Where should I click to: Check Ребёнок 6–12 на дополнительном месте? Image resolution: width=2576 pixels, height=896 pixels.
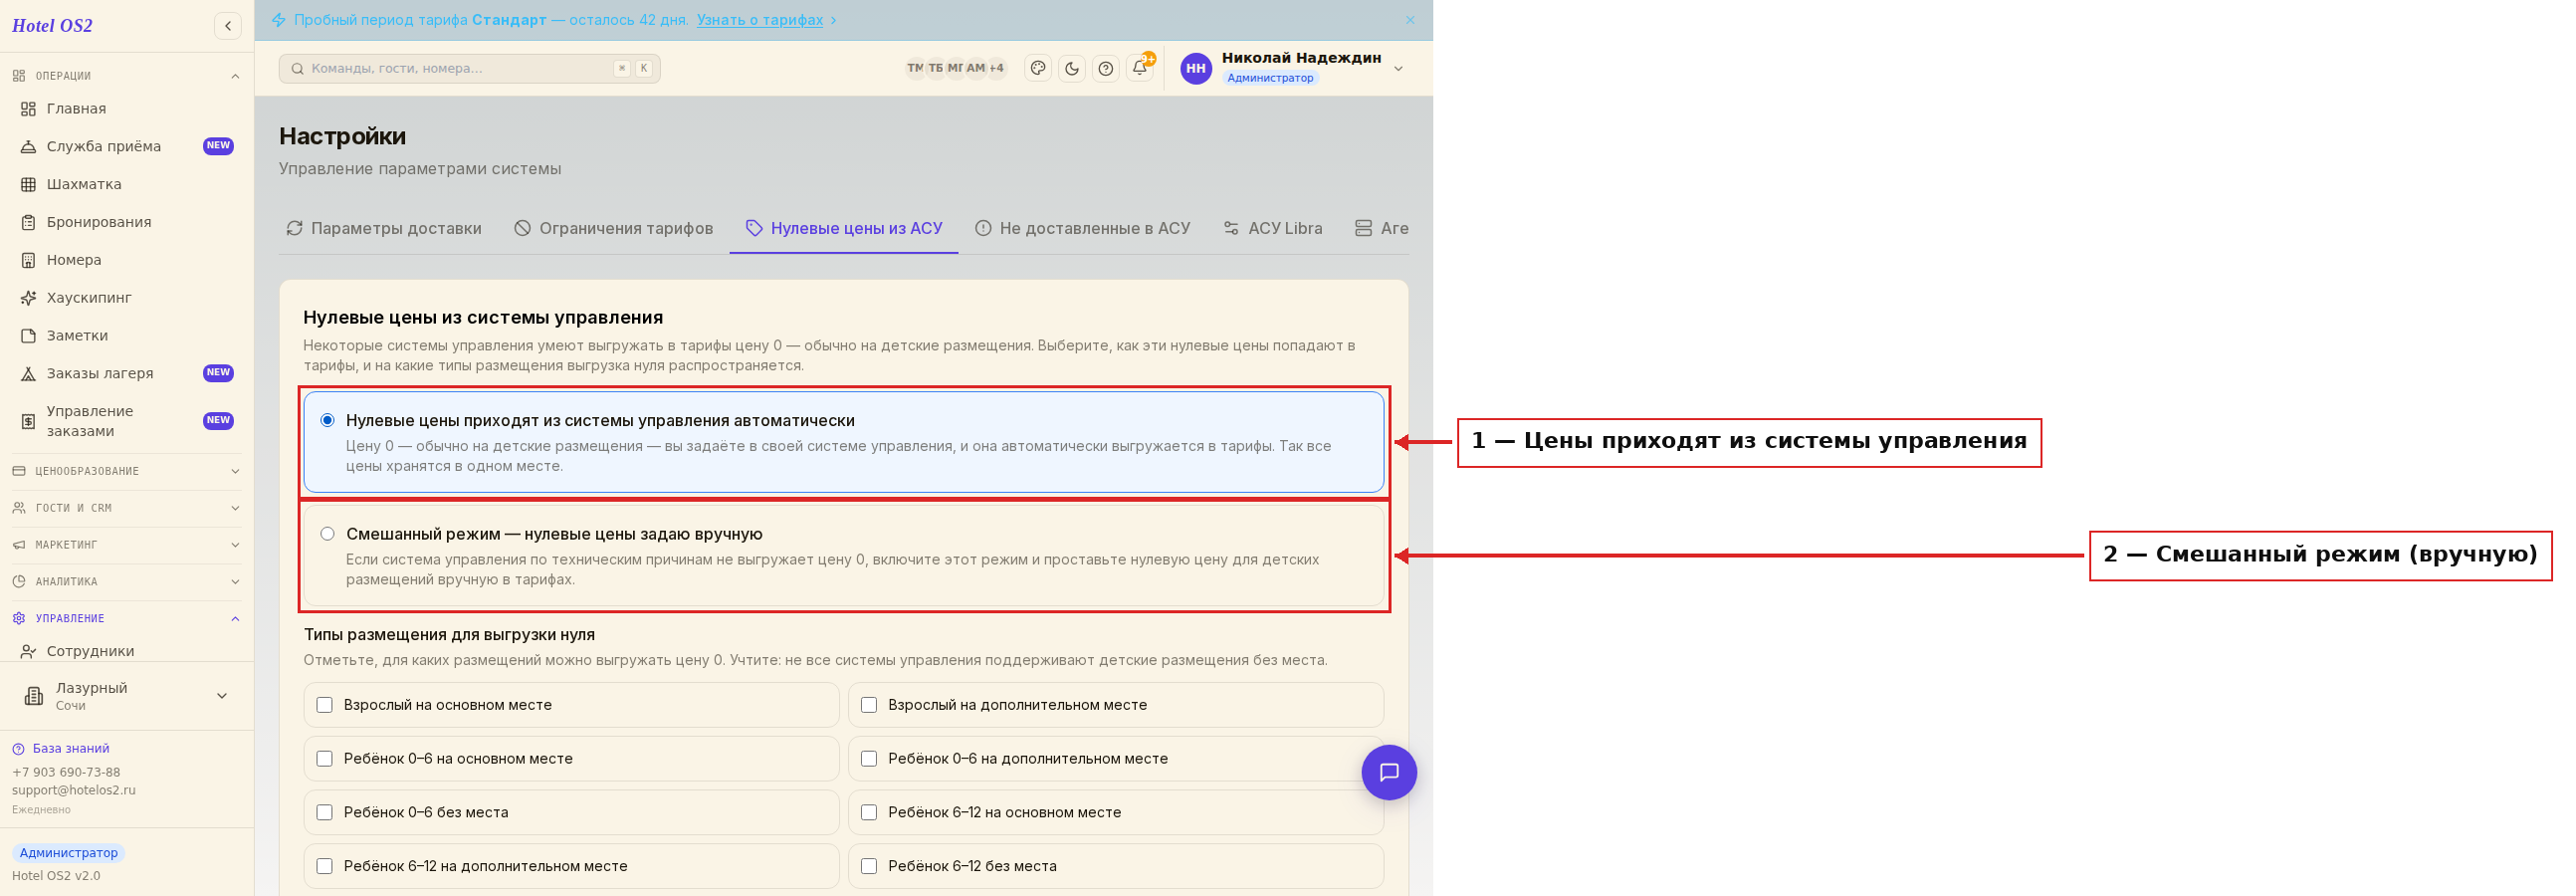324,867
